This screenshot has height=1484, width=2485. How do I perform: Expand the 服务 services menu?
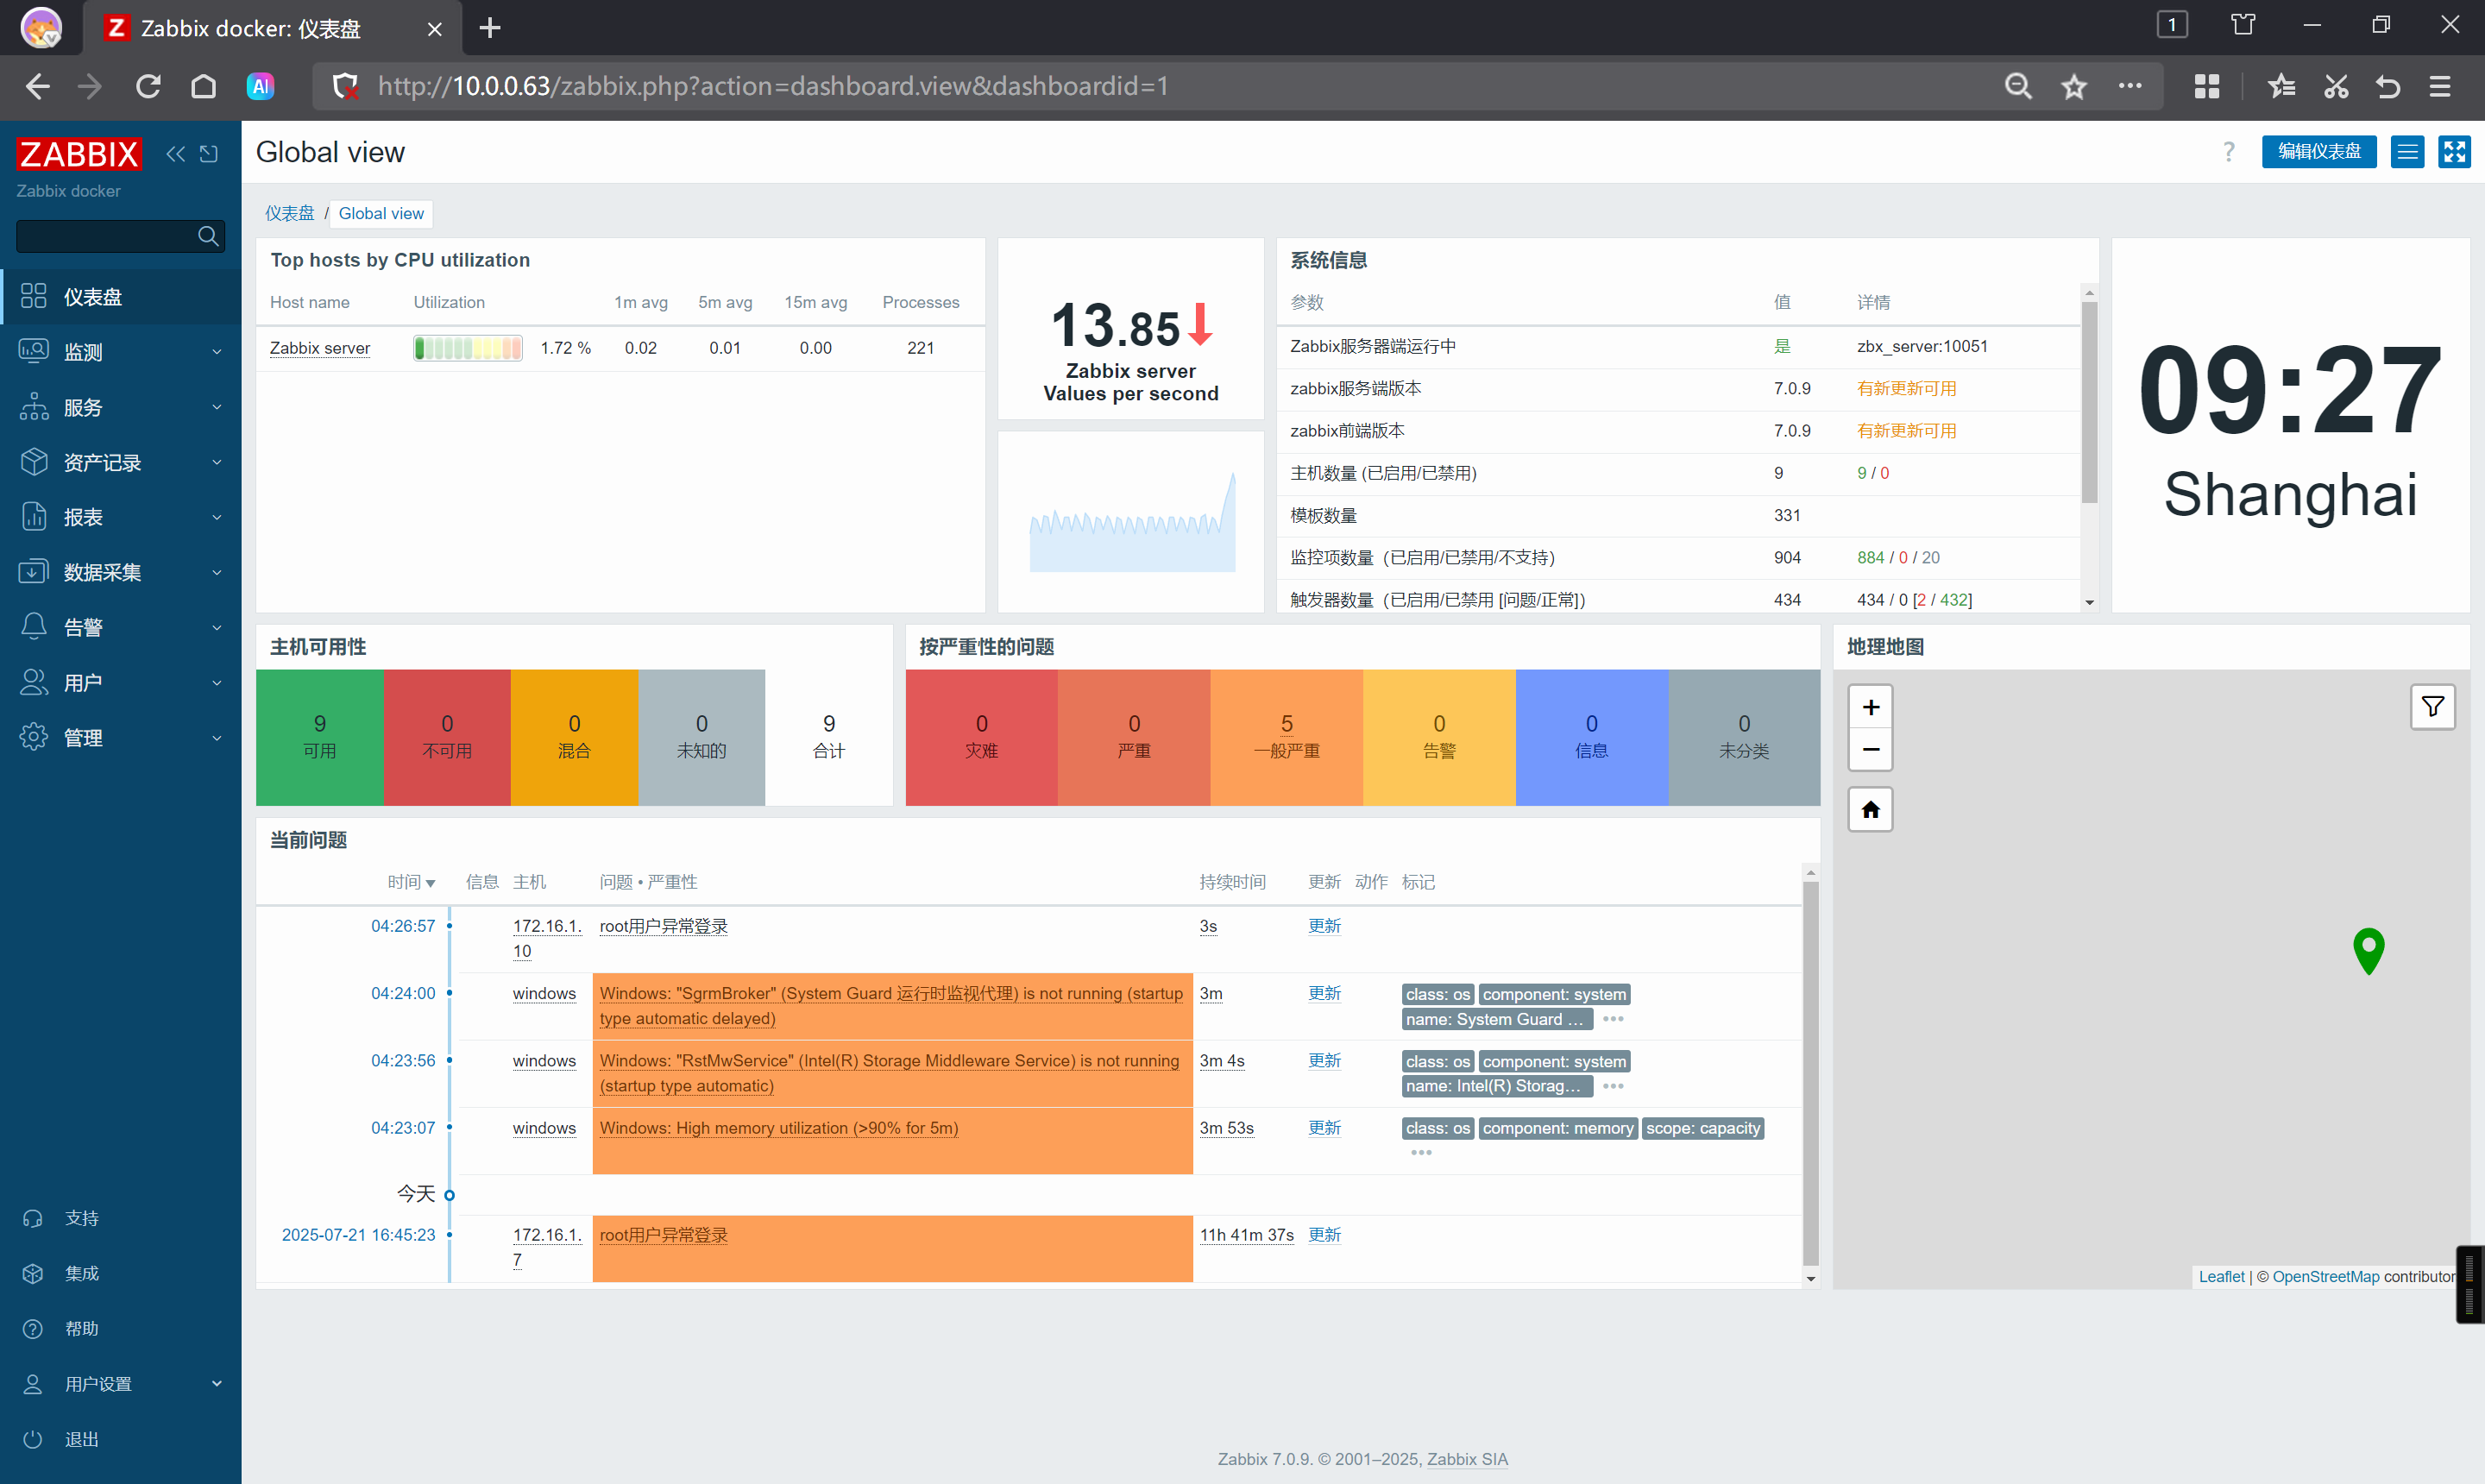(x=120, y=407)
